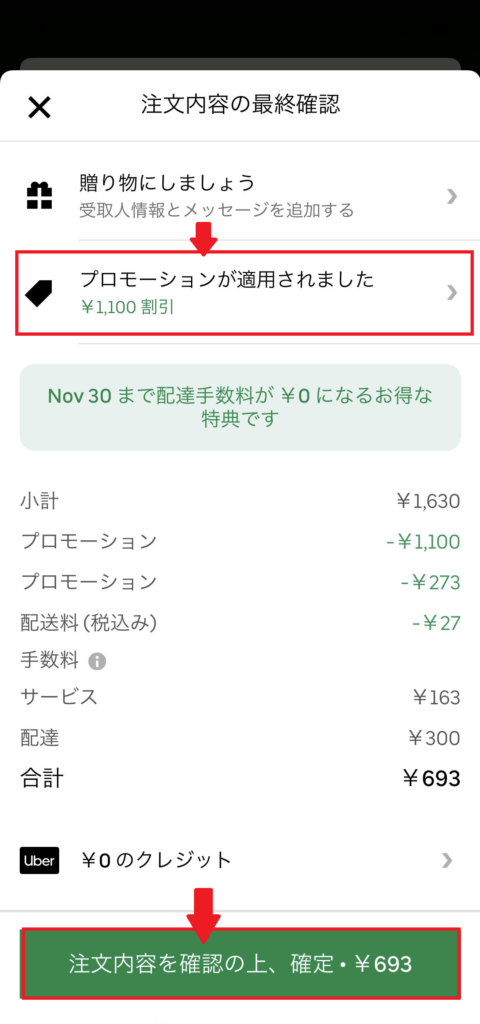The height and width of the screenshot is (1024, 480).
Task: Open プロモーションが適用されました details
Action: [244, 292]
